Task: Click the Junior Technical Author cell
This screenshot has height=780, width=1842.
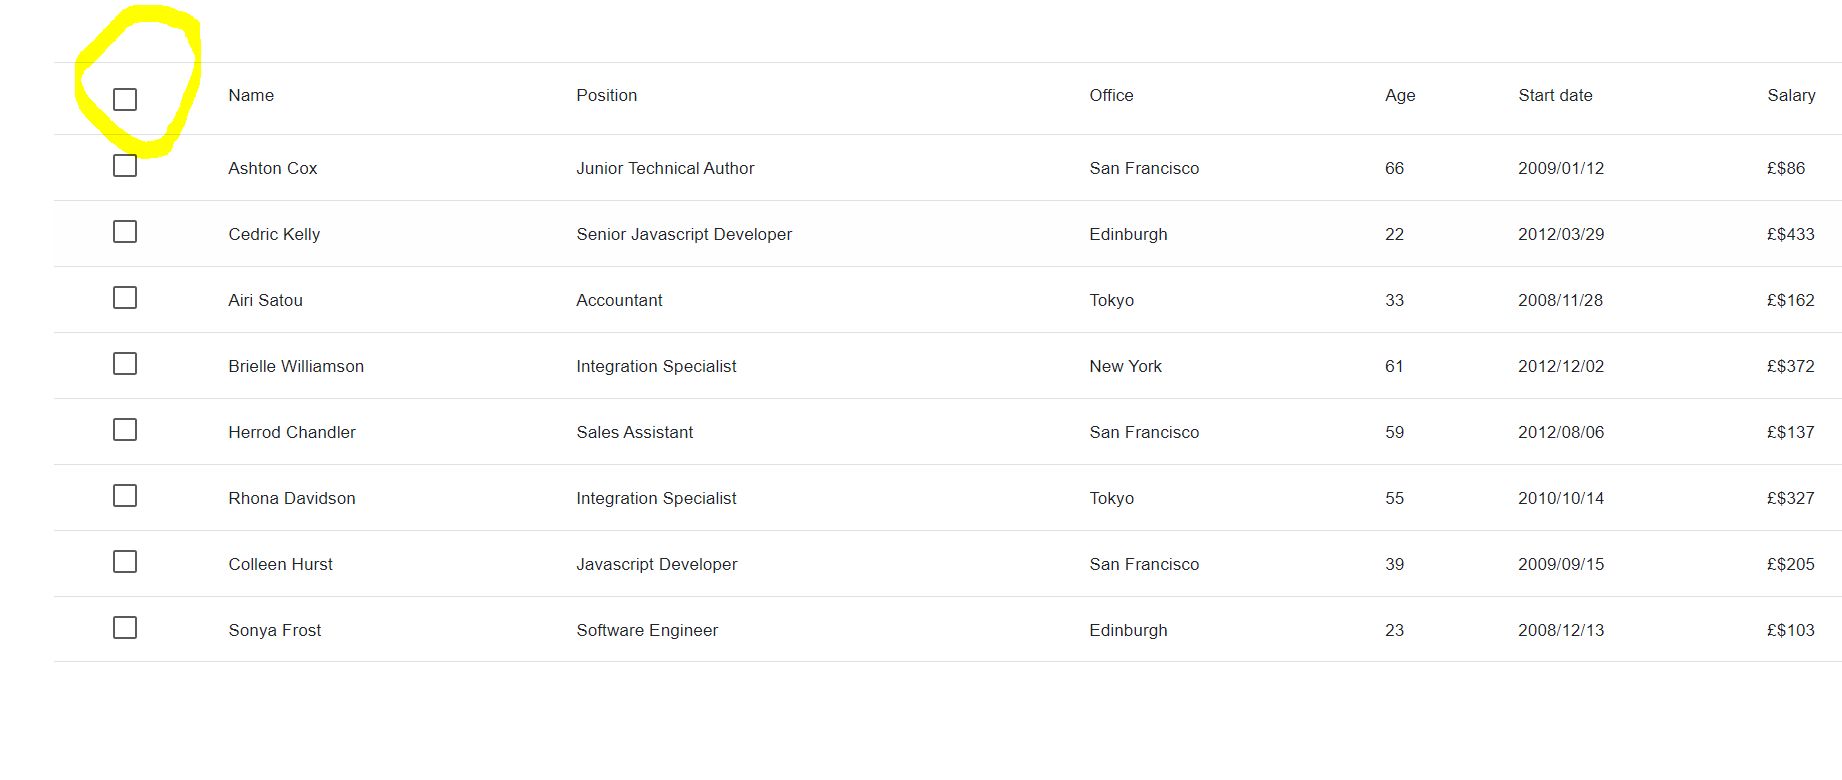Action: (665, 168)
